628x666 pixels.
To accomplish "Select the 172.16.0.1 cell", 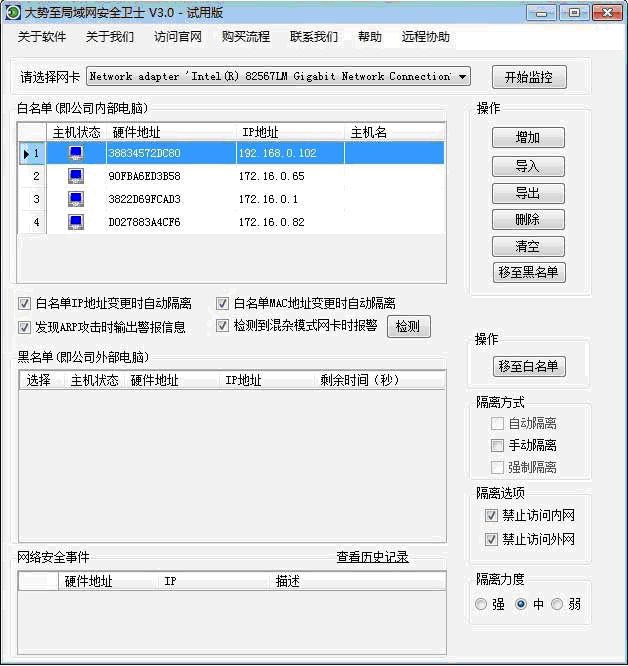I will [x=290, y=199].
